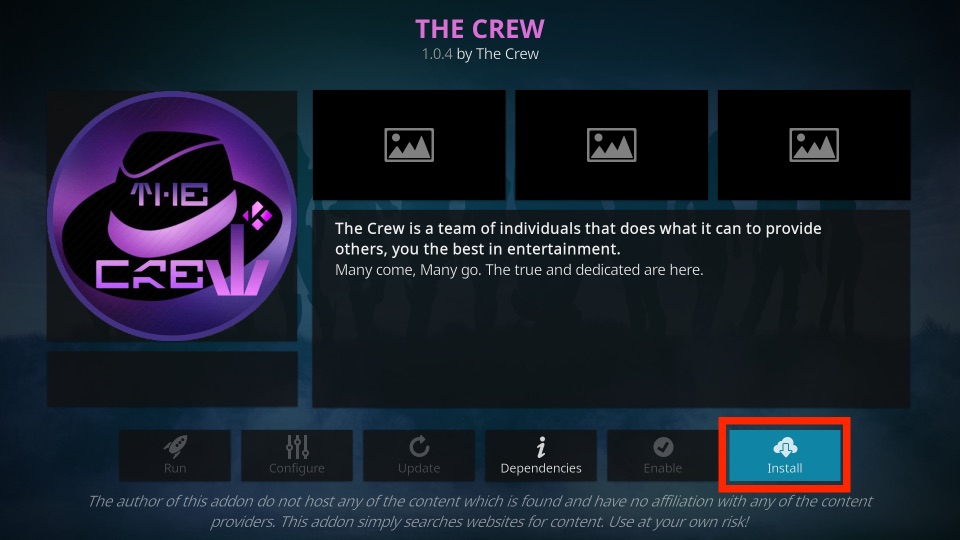Click the disclaimer text at the bottom

coord(480,511)
